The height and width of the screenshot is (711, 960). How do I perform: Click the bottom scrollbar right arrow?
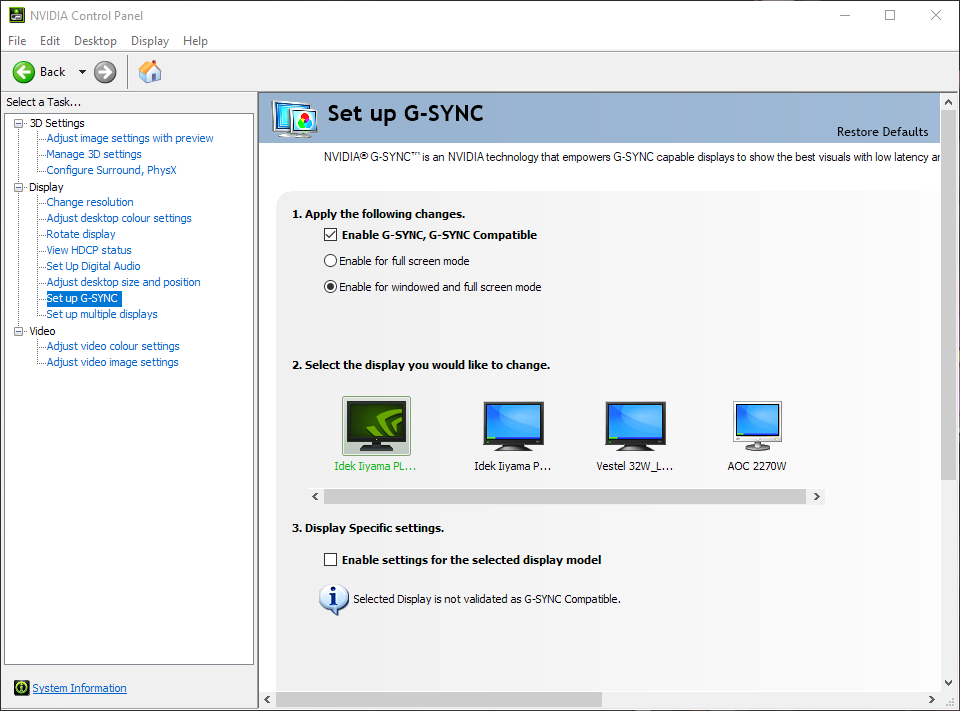pos(931,699)
